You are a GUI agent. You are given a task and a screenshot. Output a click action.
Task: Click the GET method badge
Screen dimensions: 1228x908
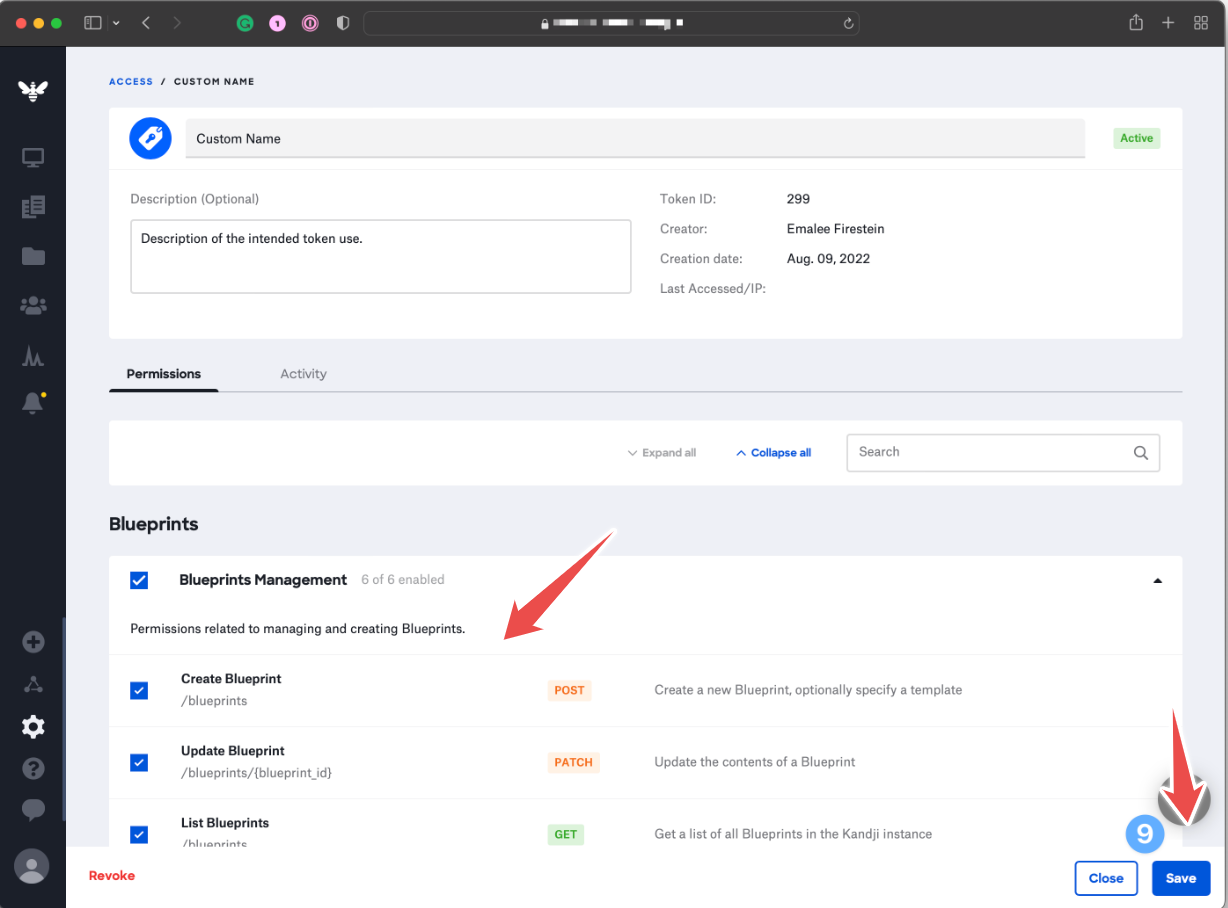[x=566, y=834]
